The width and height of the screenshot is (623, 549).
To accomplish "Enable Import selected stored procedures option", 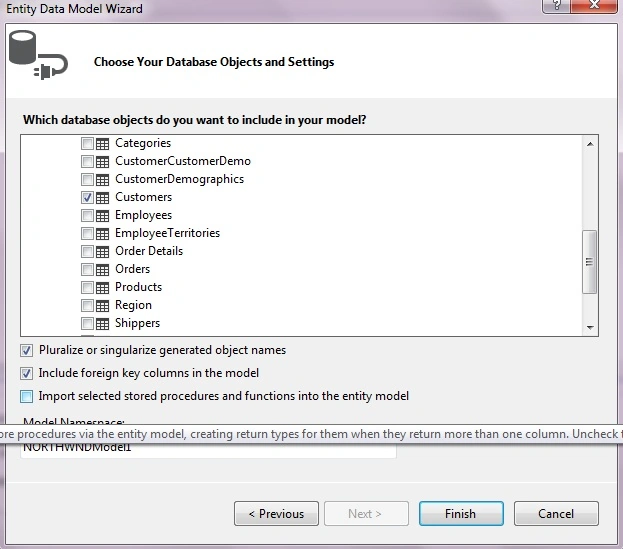I will click(27, 396).
